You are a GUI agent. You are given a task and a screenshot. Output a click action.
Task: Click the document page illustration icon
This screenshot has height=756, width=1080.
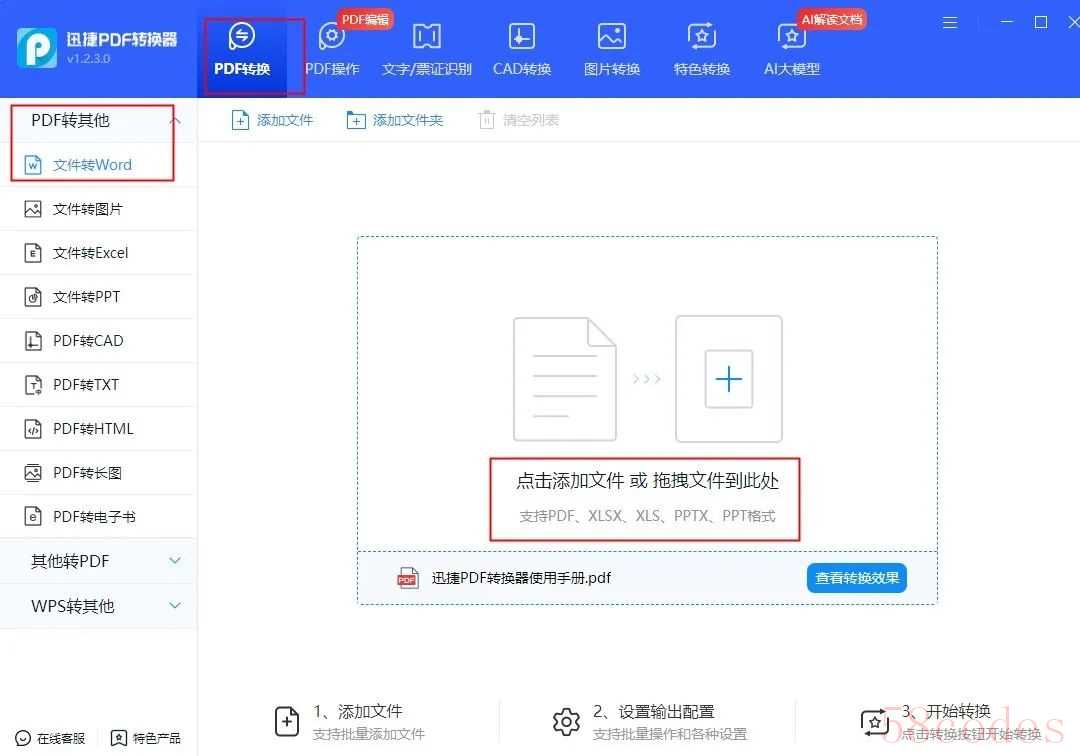565,379
